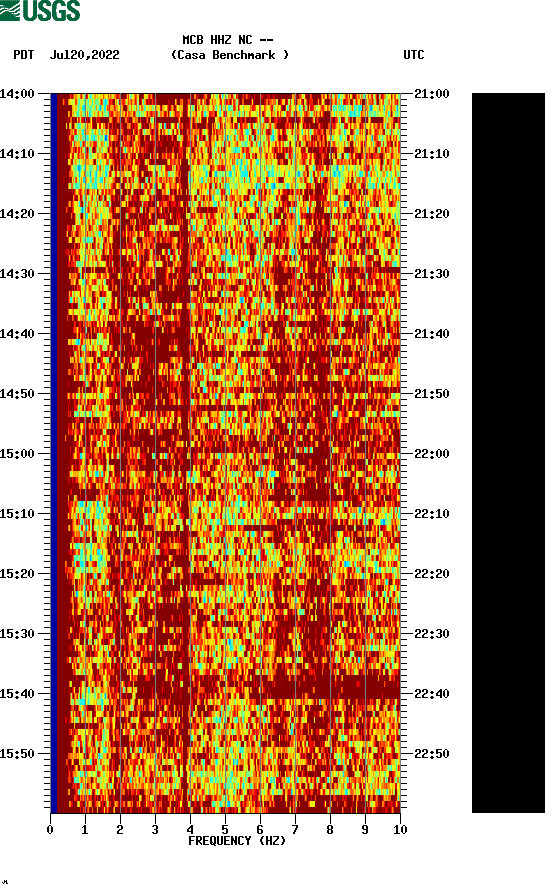The width and height of the screenshot is (552, 893).
Task: Click the '21:00' UTC time label
Action: pos(432,94)
